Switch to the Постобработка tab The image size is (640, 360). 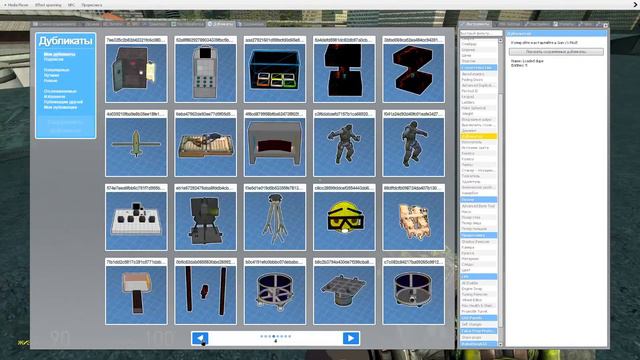click(188, 24)
